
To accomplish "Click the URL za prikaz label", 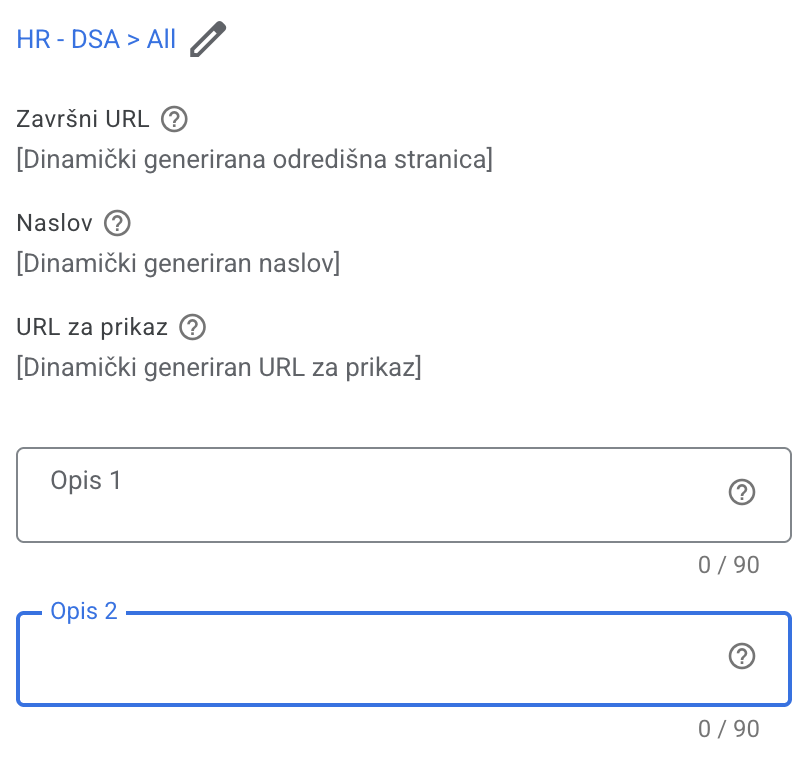I will click(92, 327).
